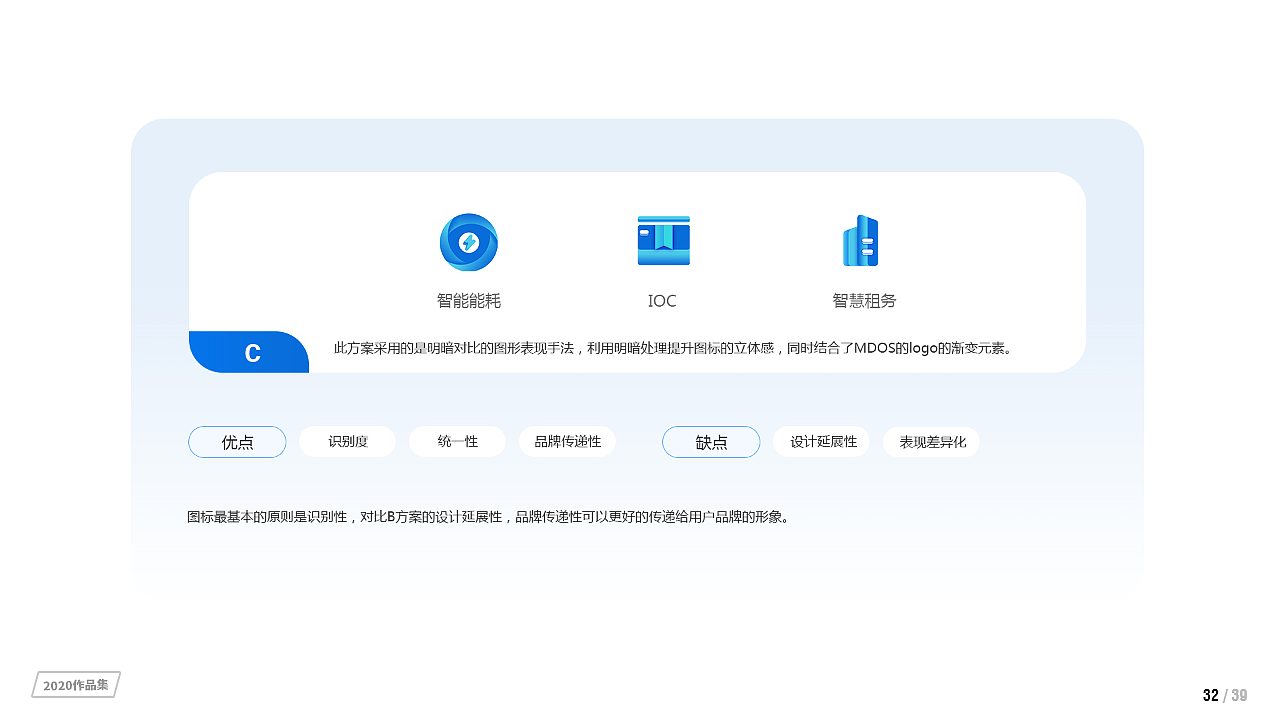The width and height of the screenshot is (1280, 720).
Task: Click the IOC text label
Action: 662,301
